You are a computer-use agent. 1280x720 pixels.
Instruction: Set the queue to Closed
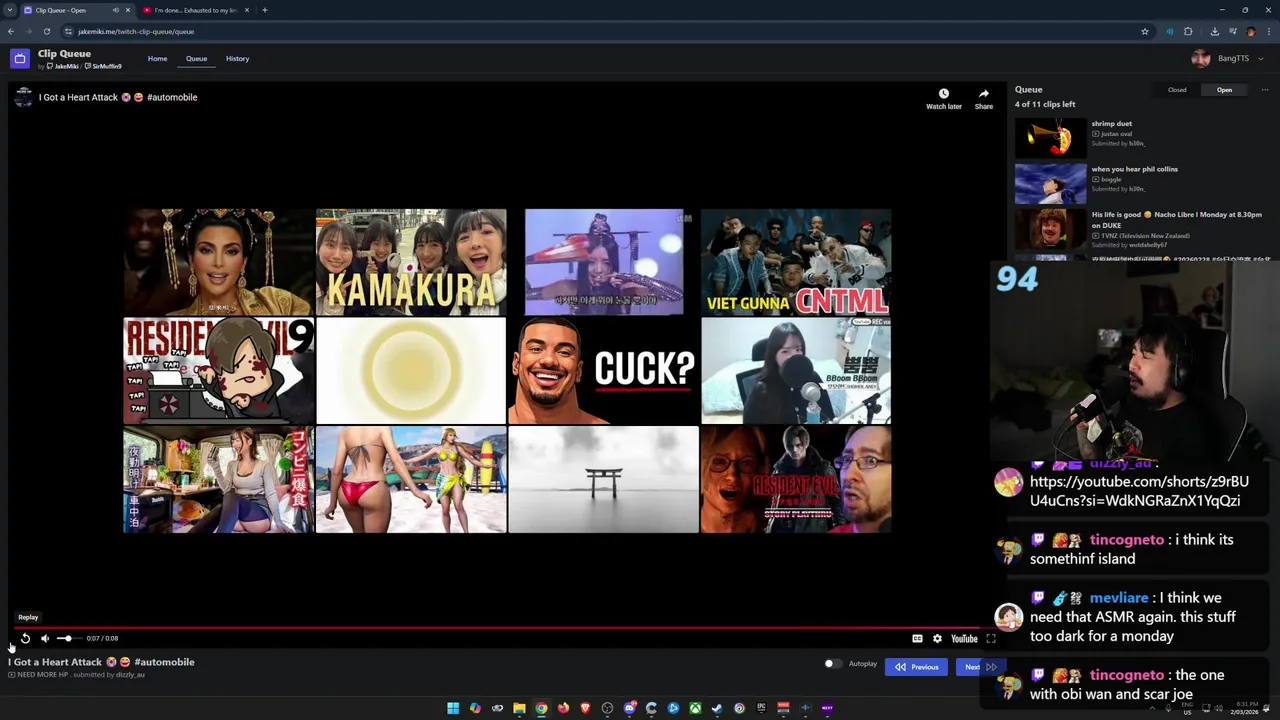(x=1177, y=90)
